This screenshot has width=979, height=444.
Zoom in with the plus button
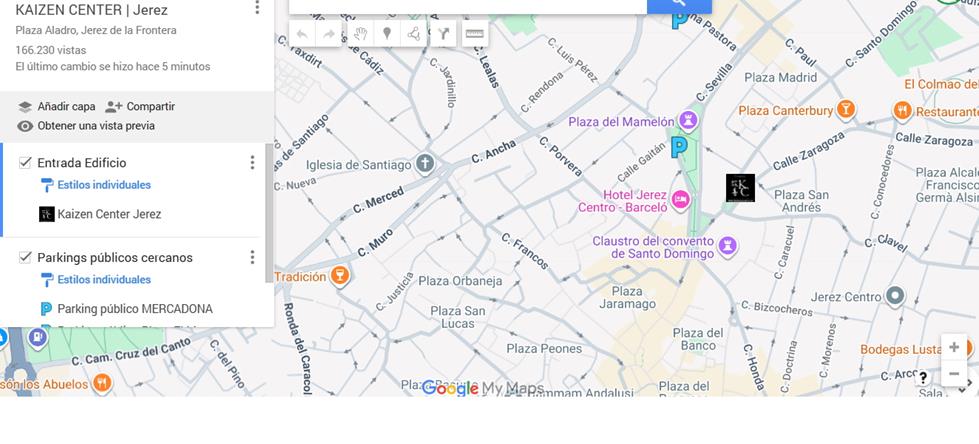pos(953,347)
